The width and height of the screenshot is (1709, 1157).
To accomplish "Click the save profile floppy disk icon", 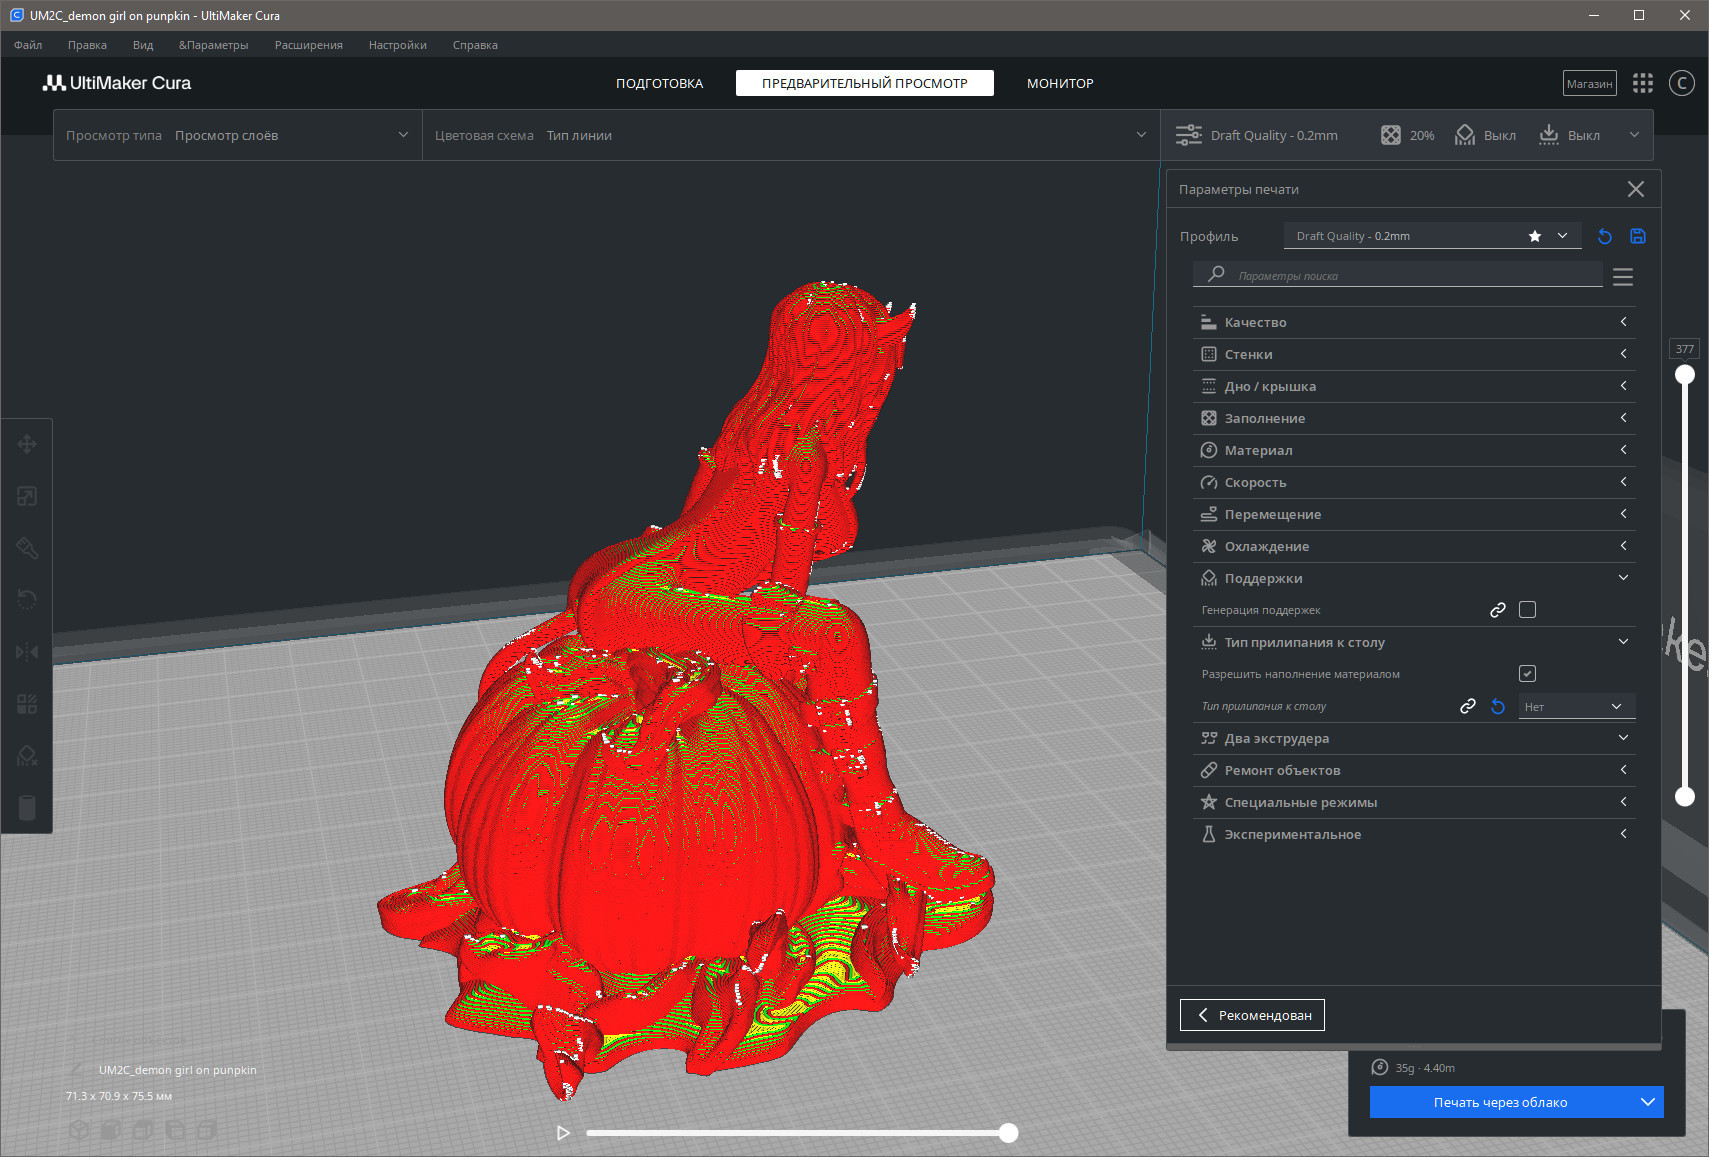I will [1638, 236].
